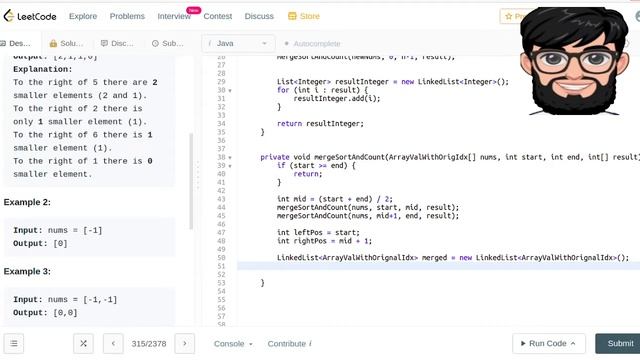640x360 pixels.
Task: Switch to the Solution tab
Action: (x=66, y=43)
